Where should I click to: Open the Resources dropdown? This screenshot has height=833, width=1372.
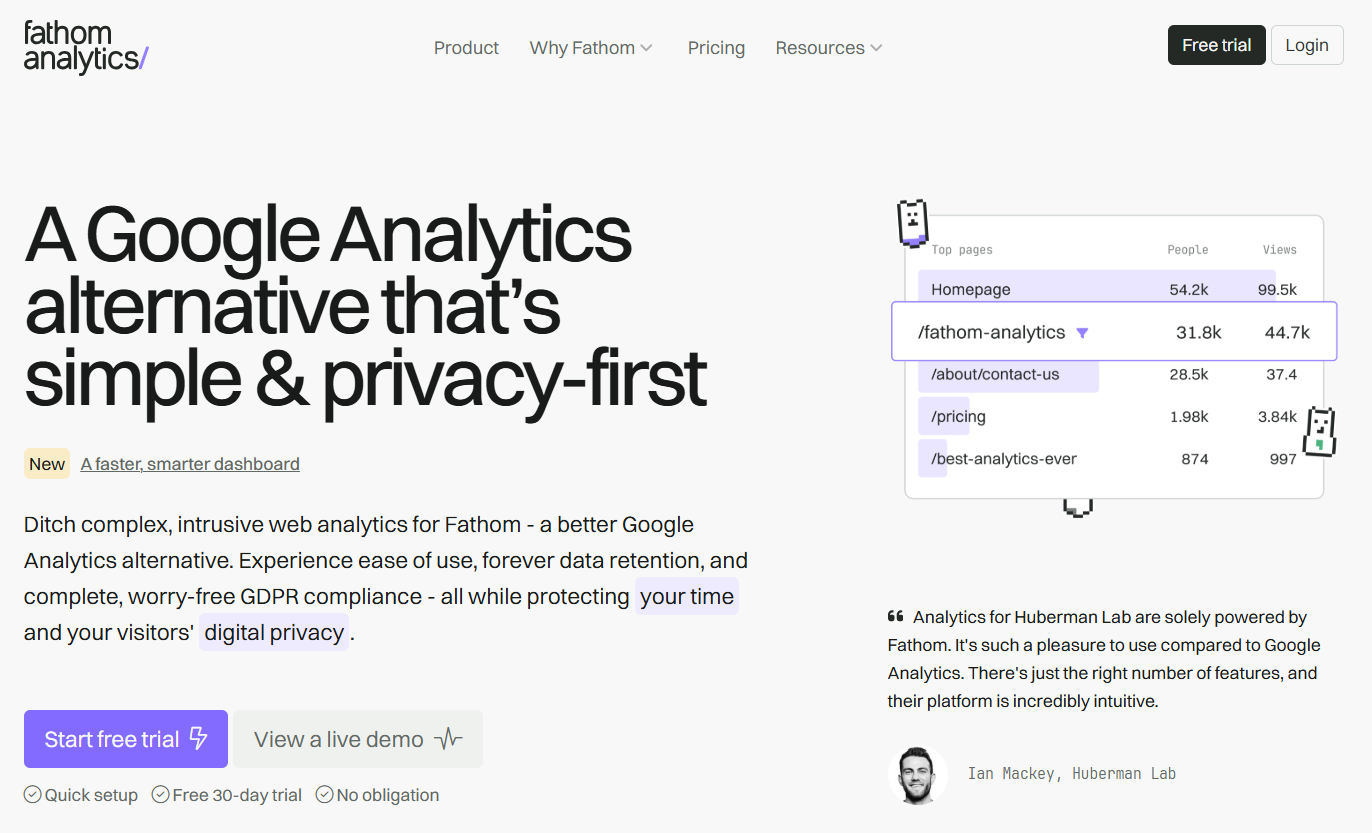click(x=828, y=47)
